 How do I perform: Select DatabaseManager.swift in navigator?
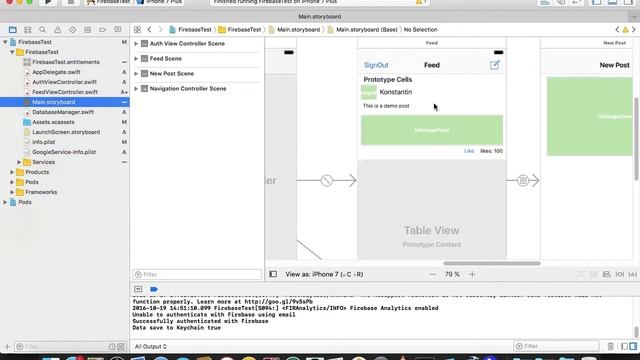(63, 112)
